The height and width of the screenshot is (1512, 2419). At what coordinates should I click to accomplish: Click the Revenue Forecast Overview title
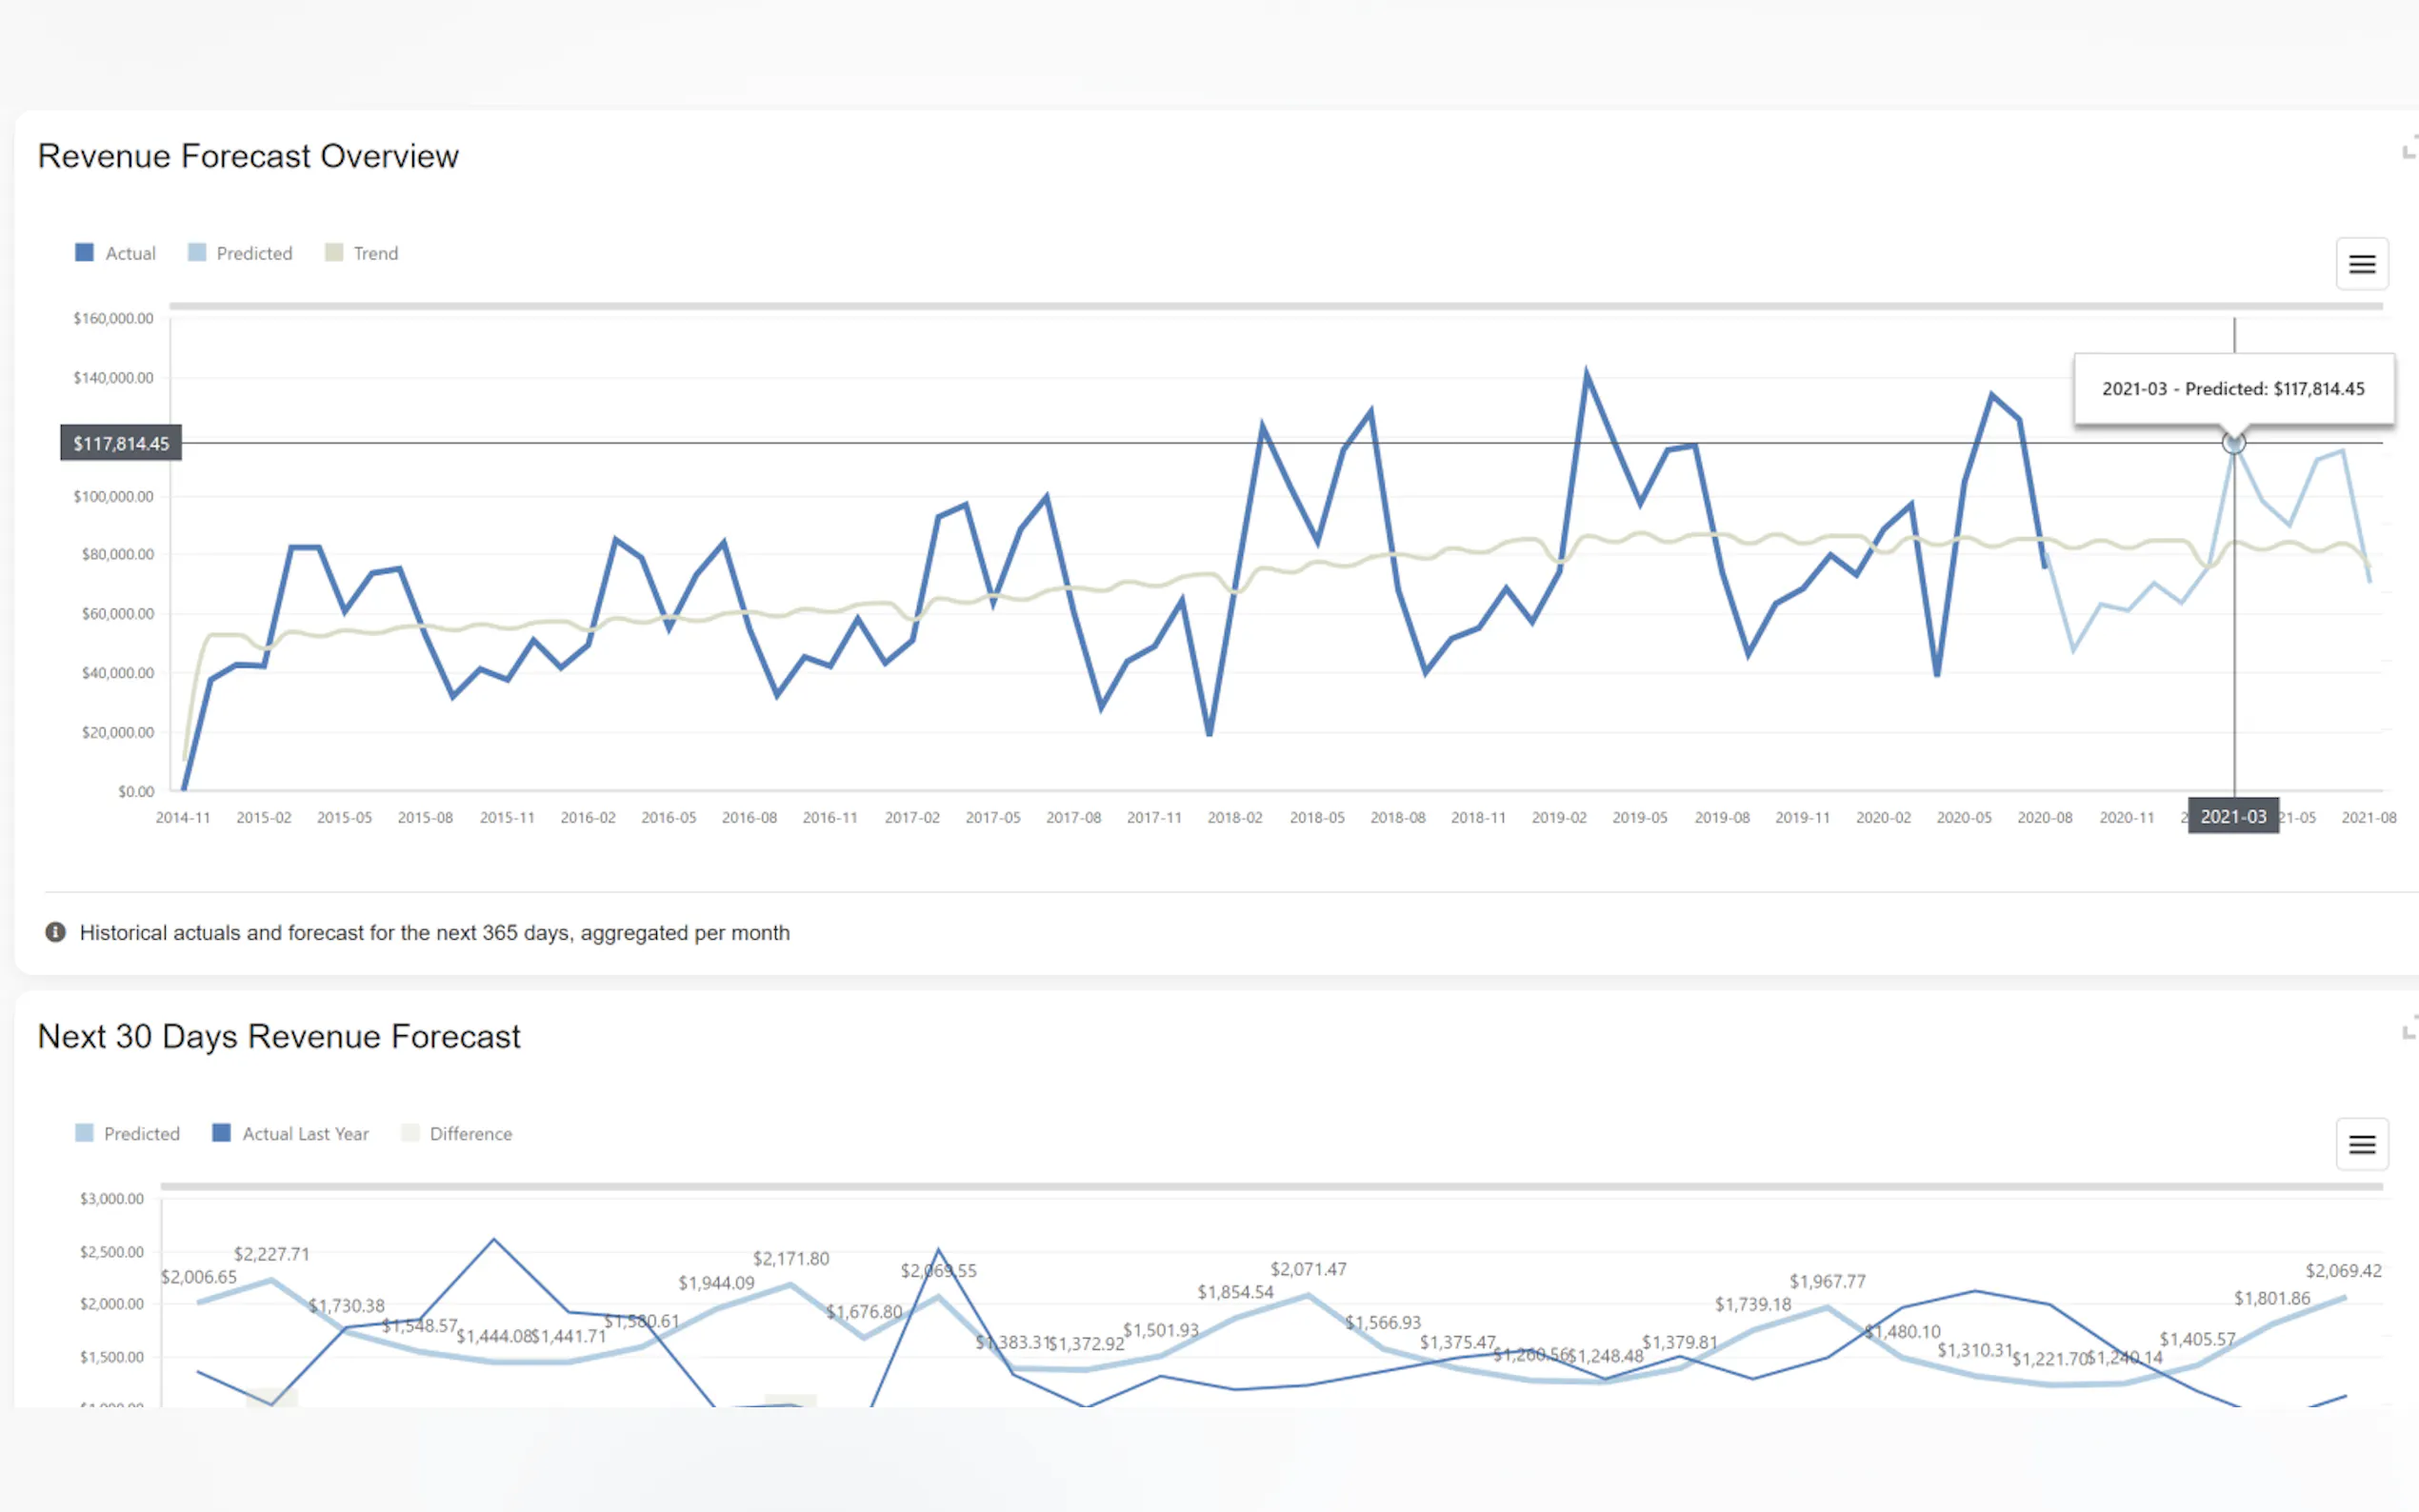[x=248, y=156]
